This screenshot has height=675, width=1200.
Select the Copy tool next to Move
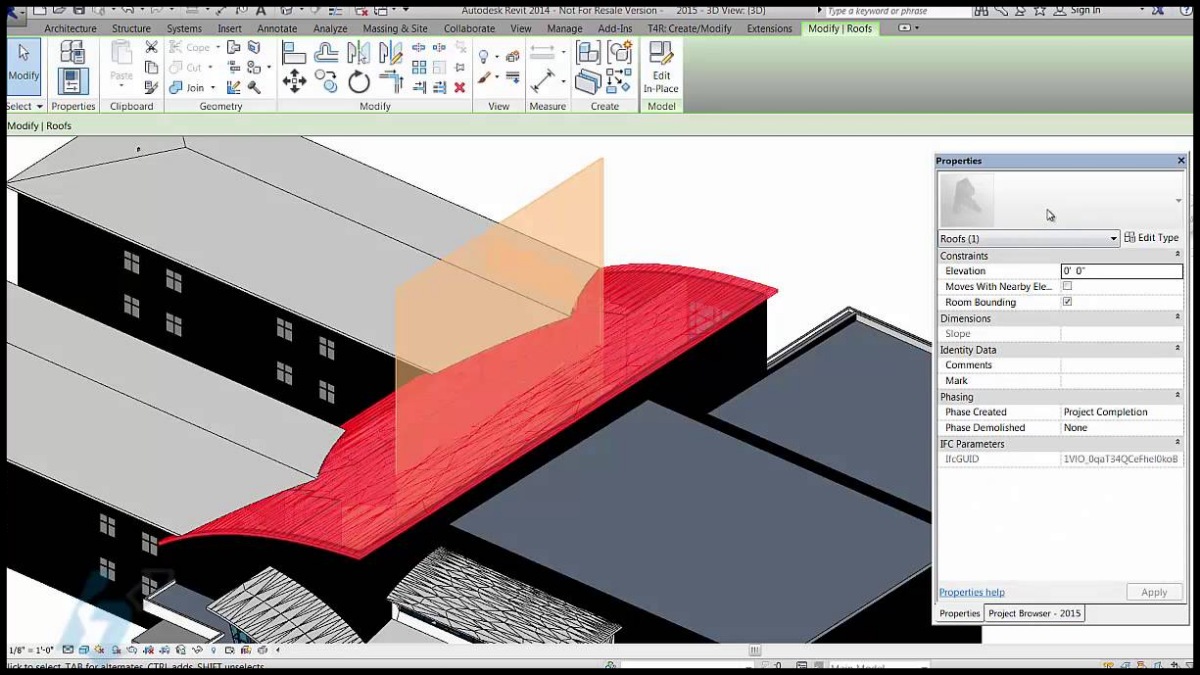coord(326,82)
